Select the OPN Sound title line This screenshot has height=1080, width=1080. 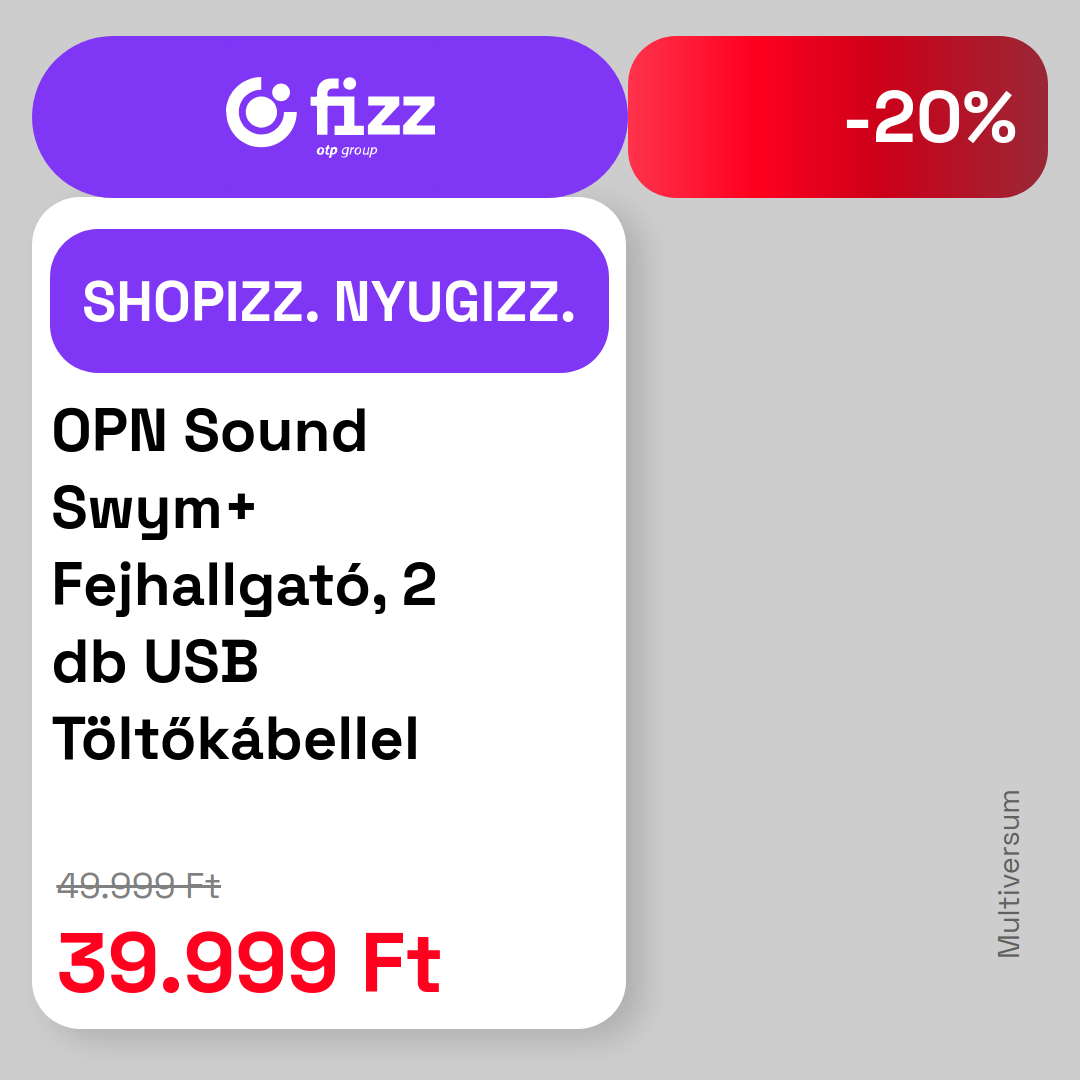pos(209,431)
